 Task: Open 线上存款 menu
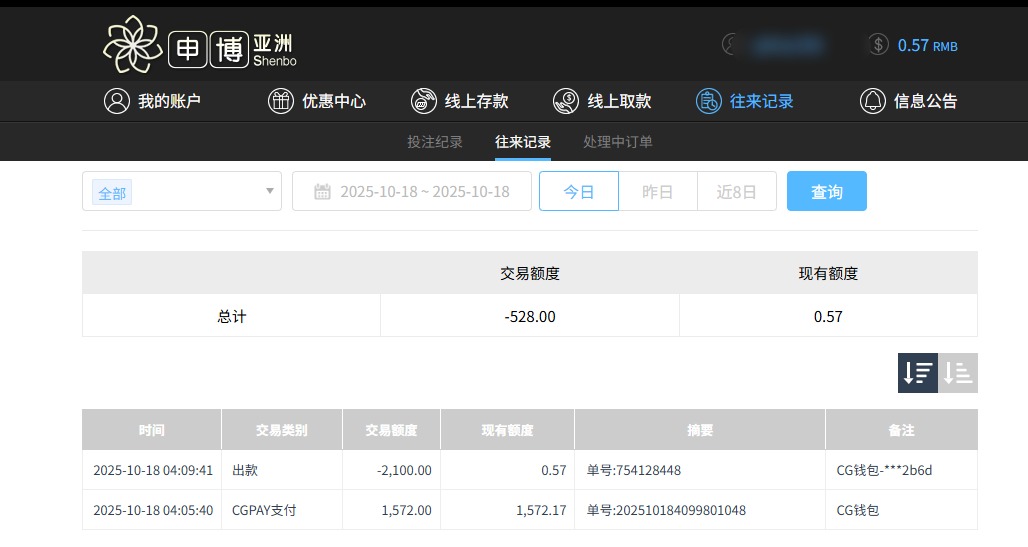460,101
